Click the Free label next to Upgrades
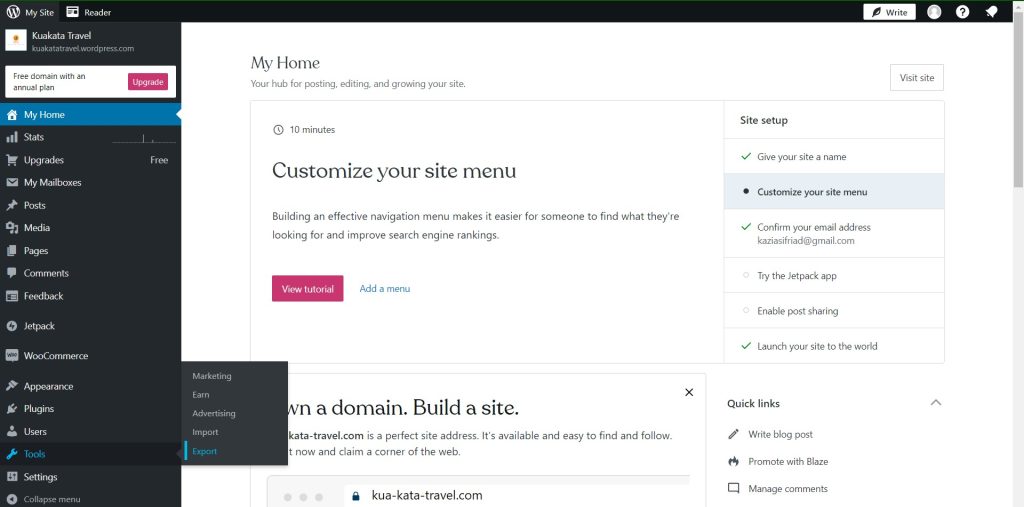Screen dimensions: 1024x507 click(159, 160)
